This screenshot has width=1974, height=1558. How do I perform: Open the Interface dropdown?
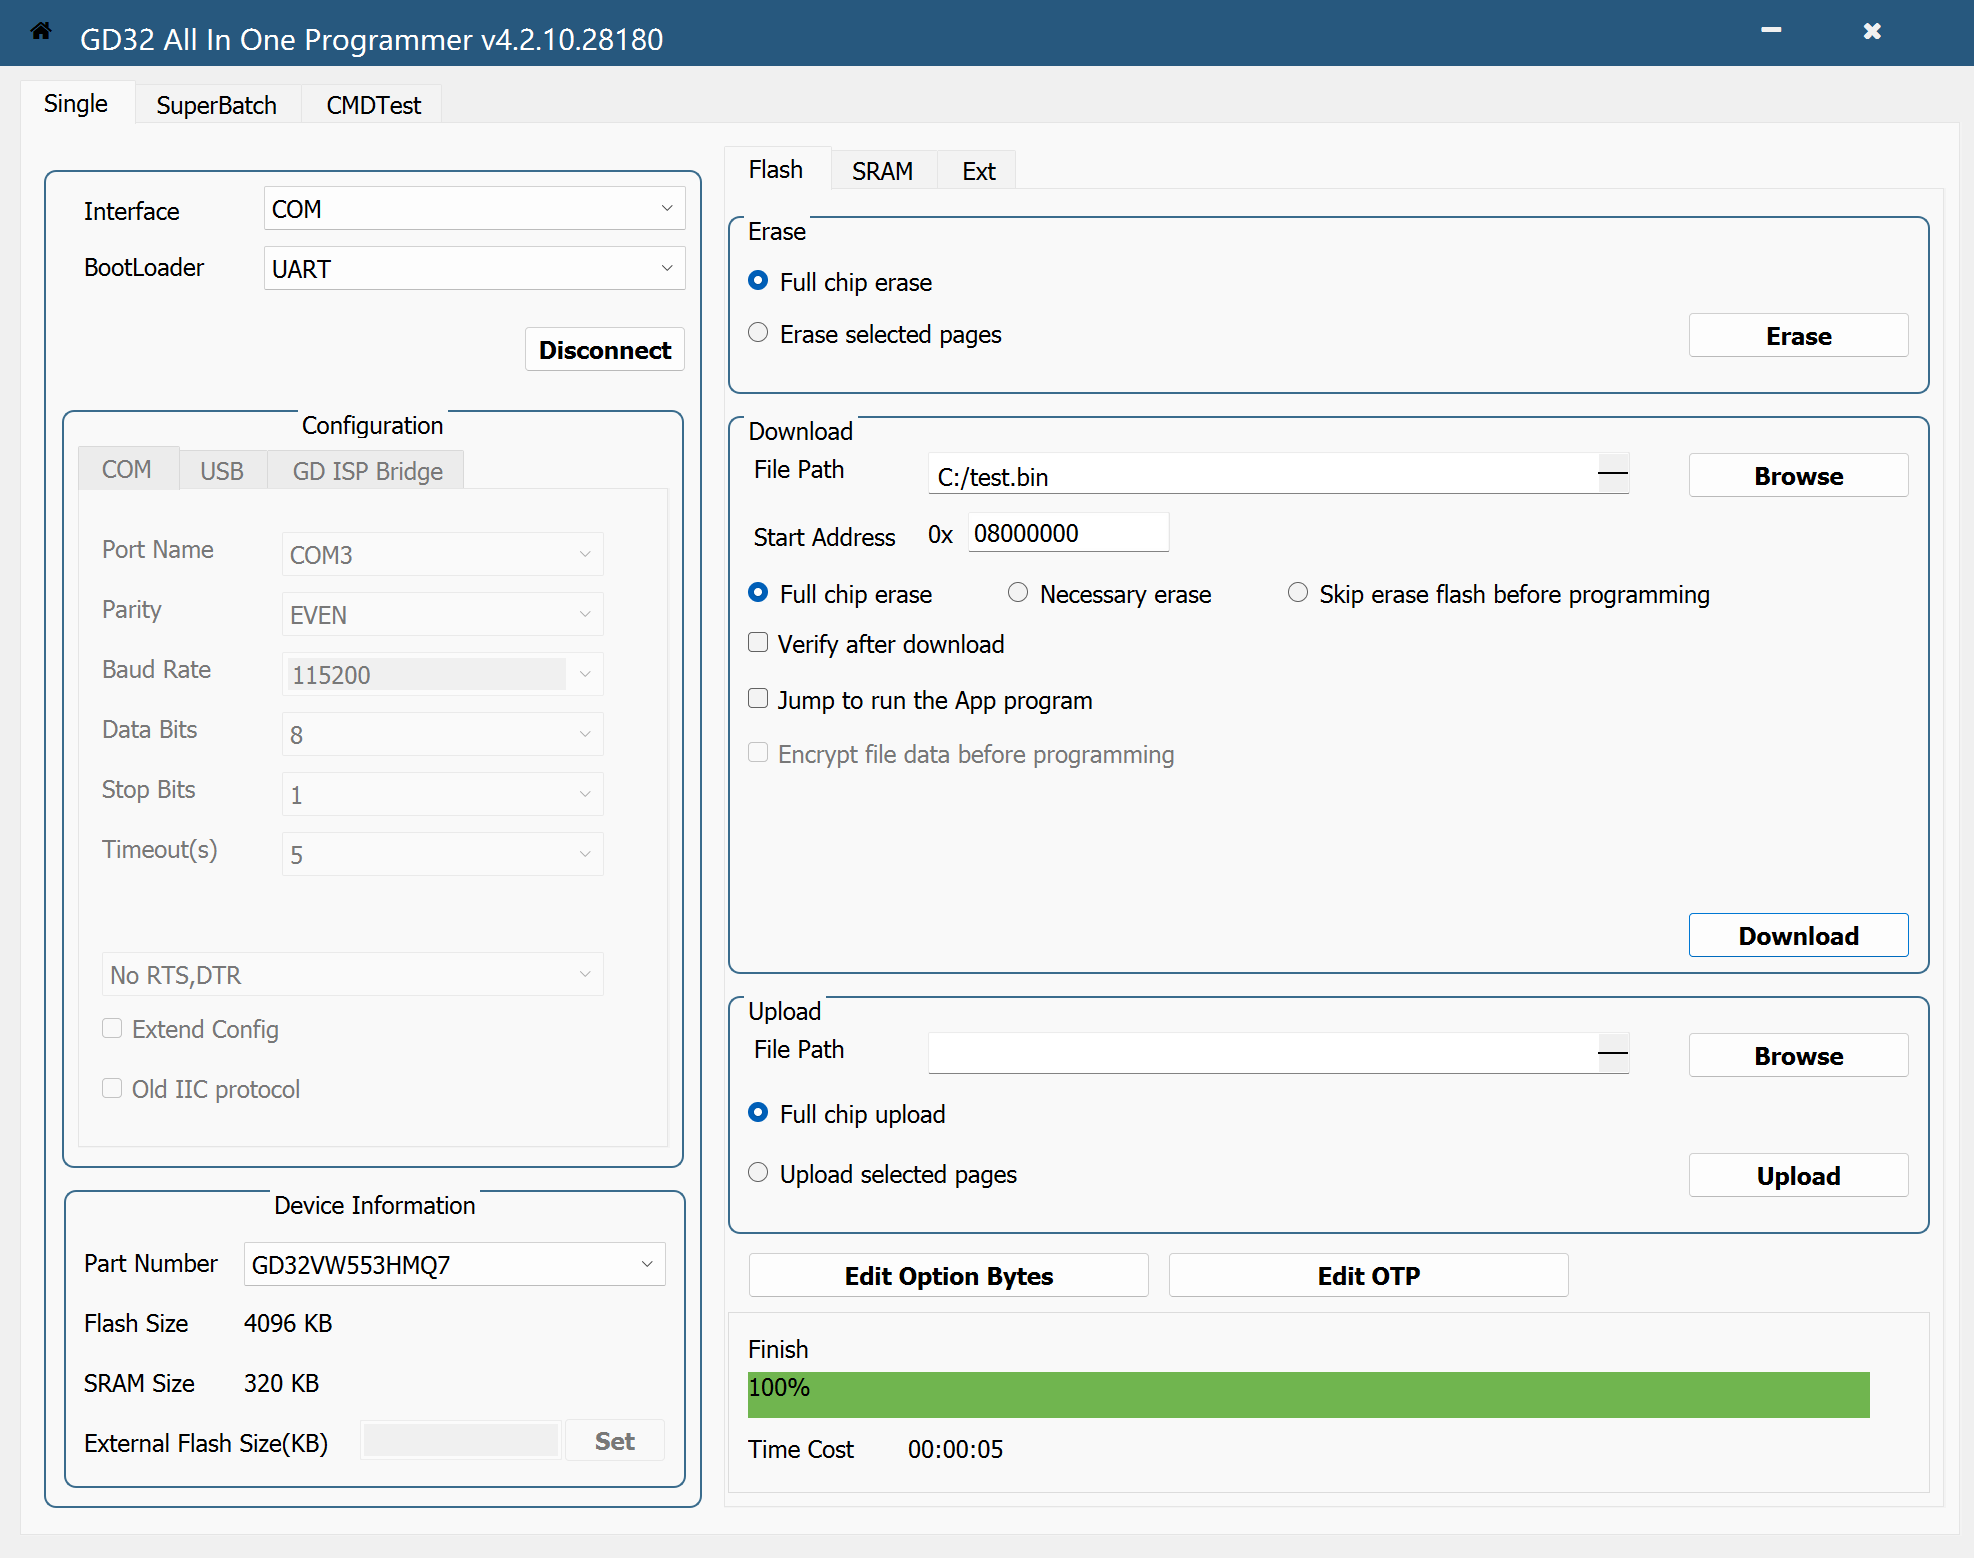pyautogui.click(x=474, y=209)
